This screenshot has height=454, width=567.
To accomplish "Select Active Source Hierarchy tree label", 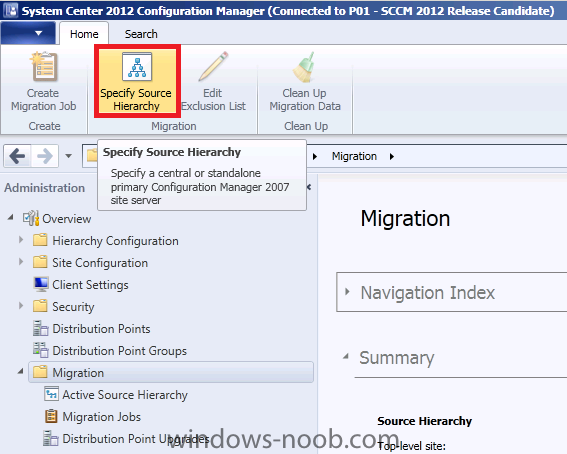I will pos(125,395).
